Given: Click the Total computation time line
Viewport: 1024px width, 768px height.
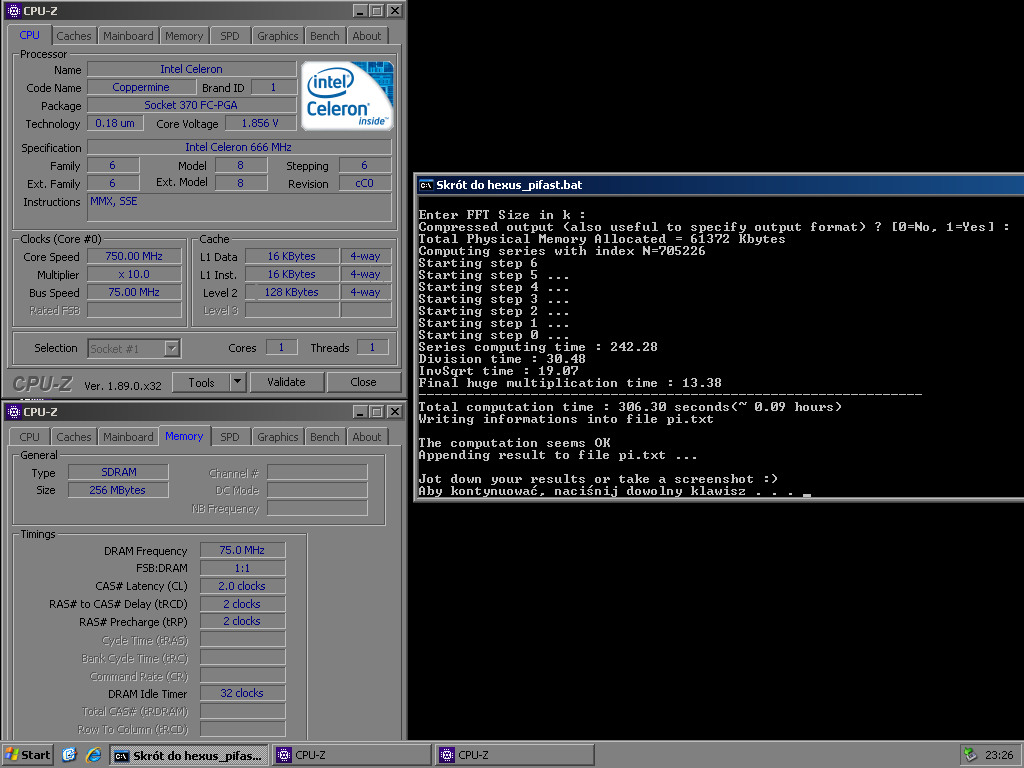Looking at the screenshot, I should 630,407.
